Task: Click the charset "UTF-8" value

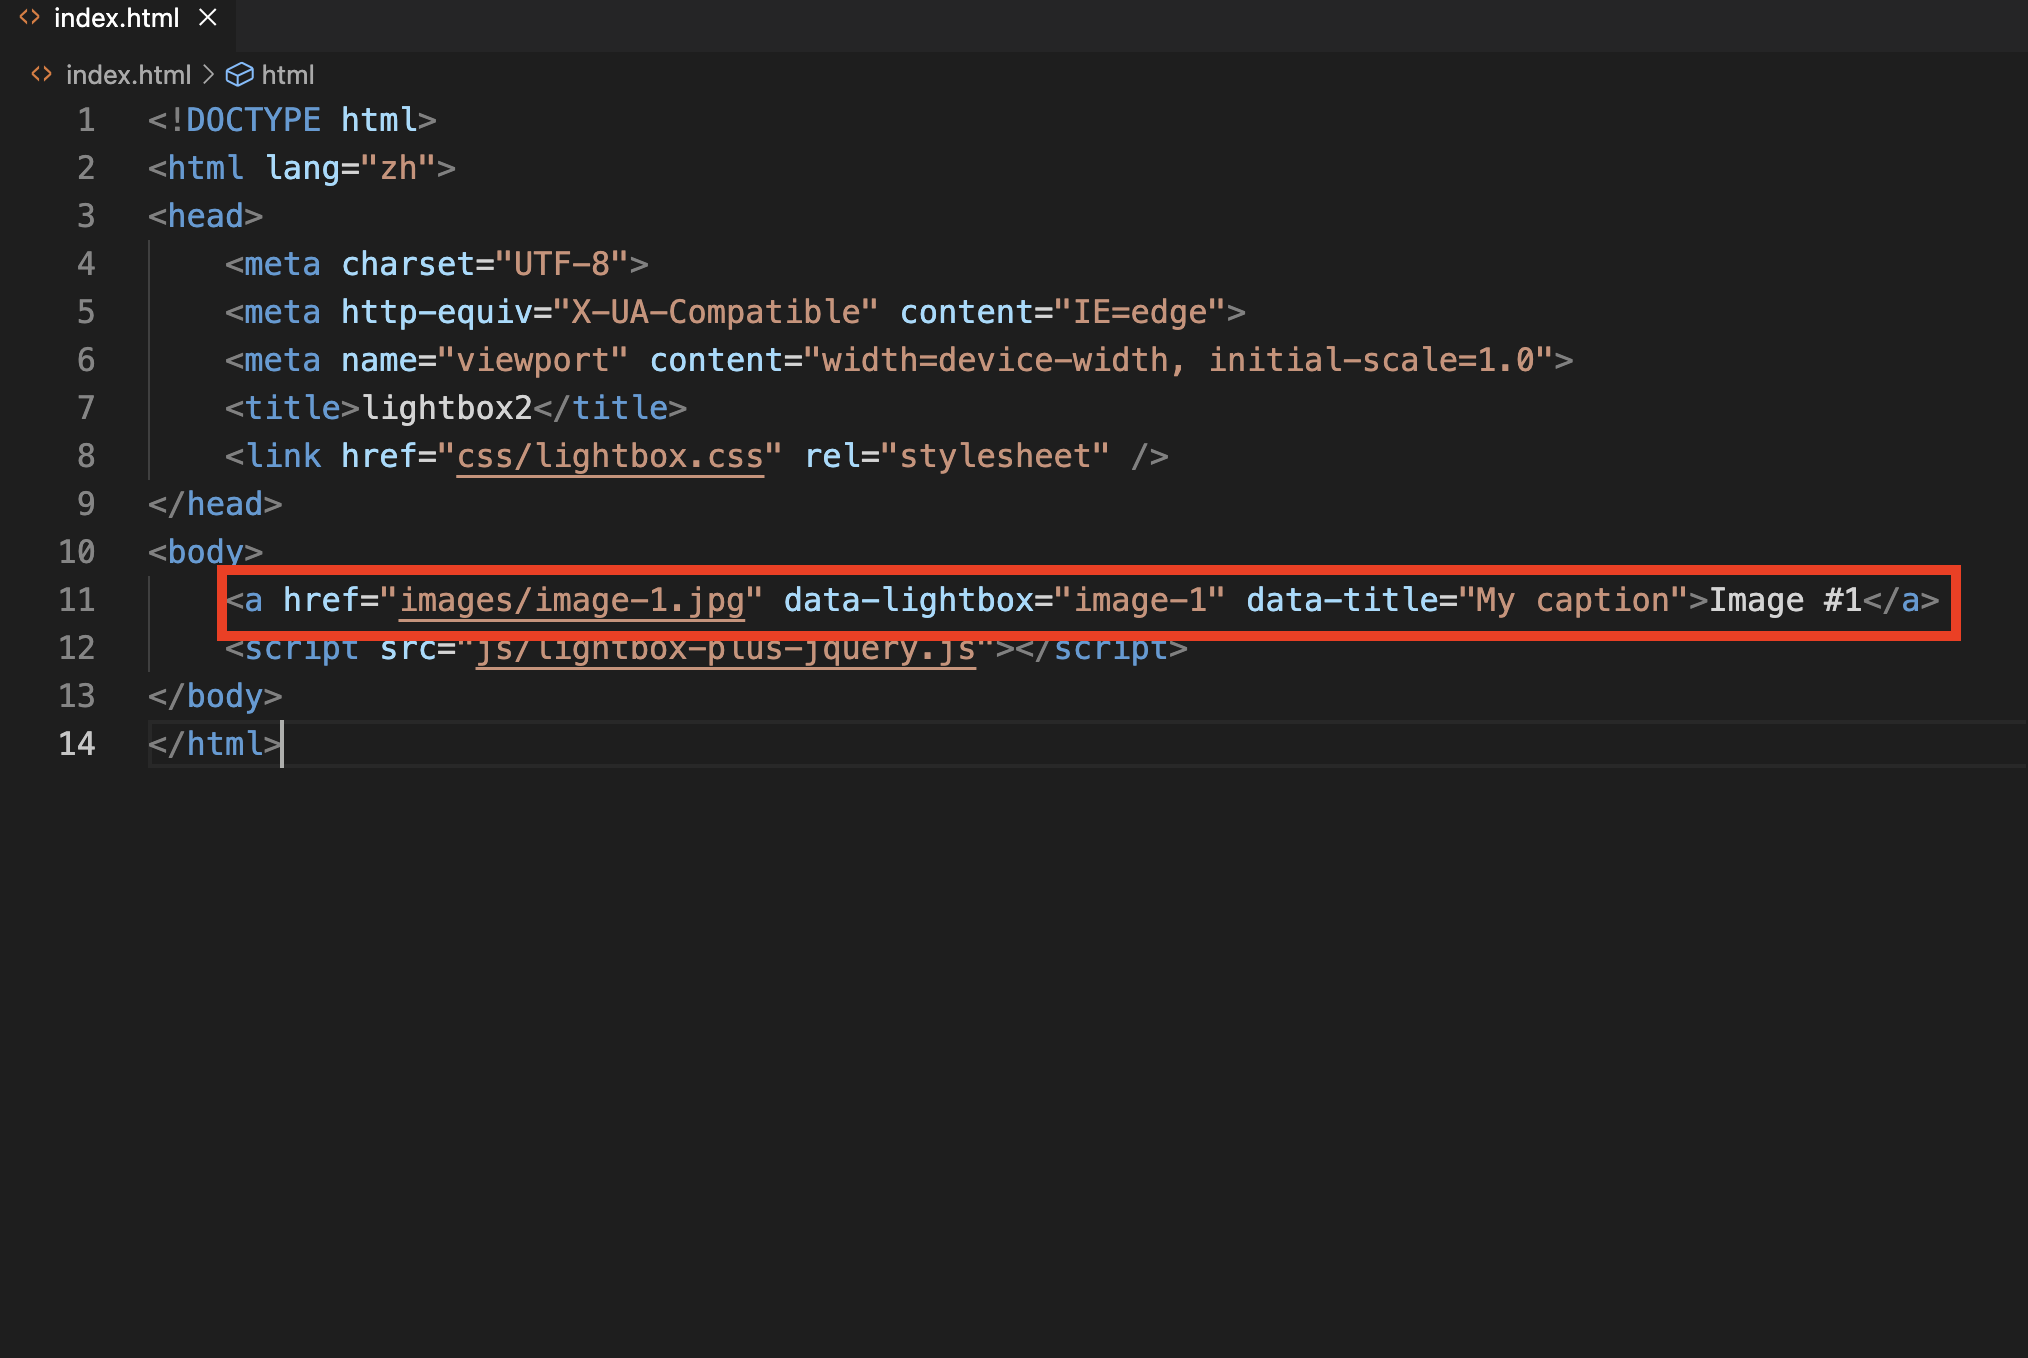Action: coord(561,264)
